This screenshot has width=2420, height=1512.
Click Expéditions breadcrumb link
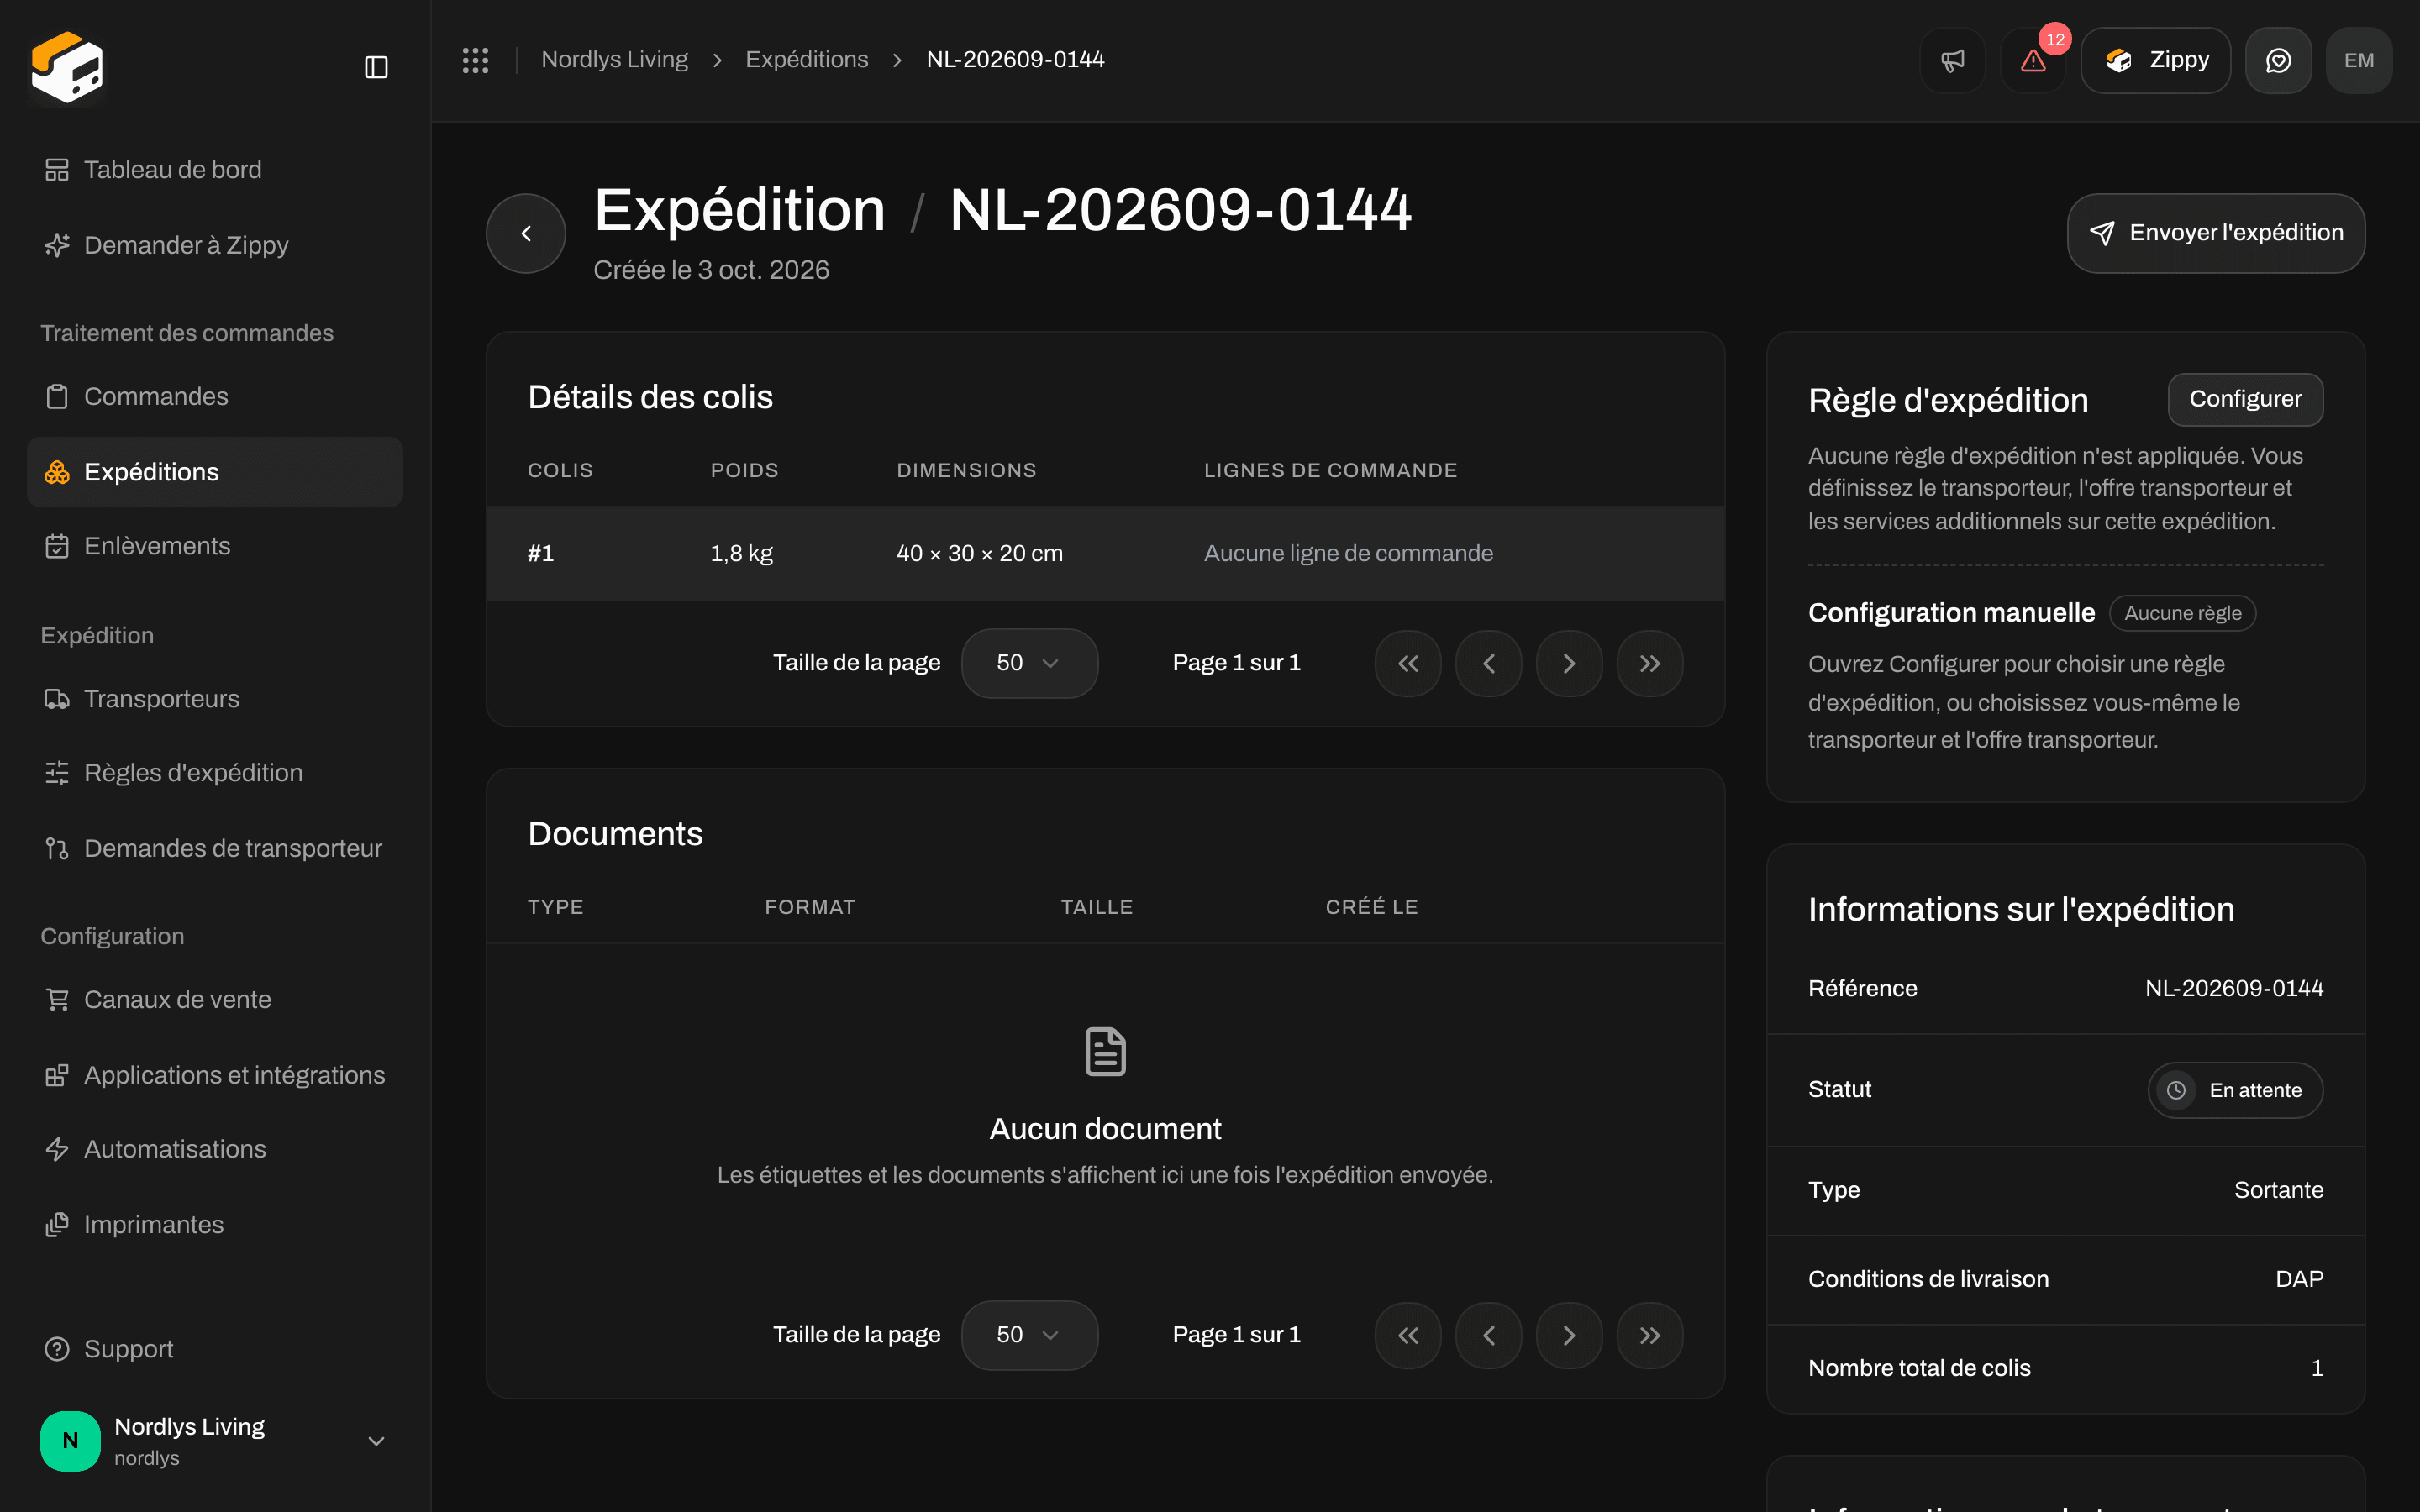click(806, 60)
